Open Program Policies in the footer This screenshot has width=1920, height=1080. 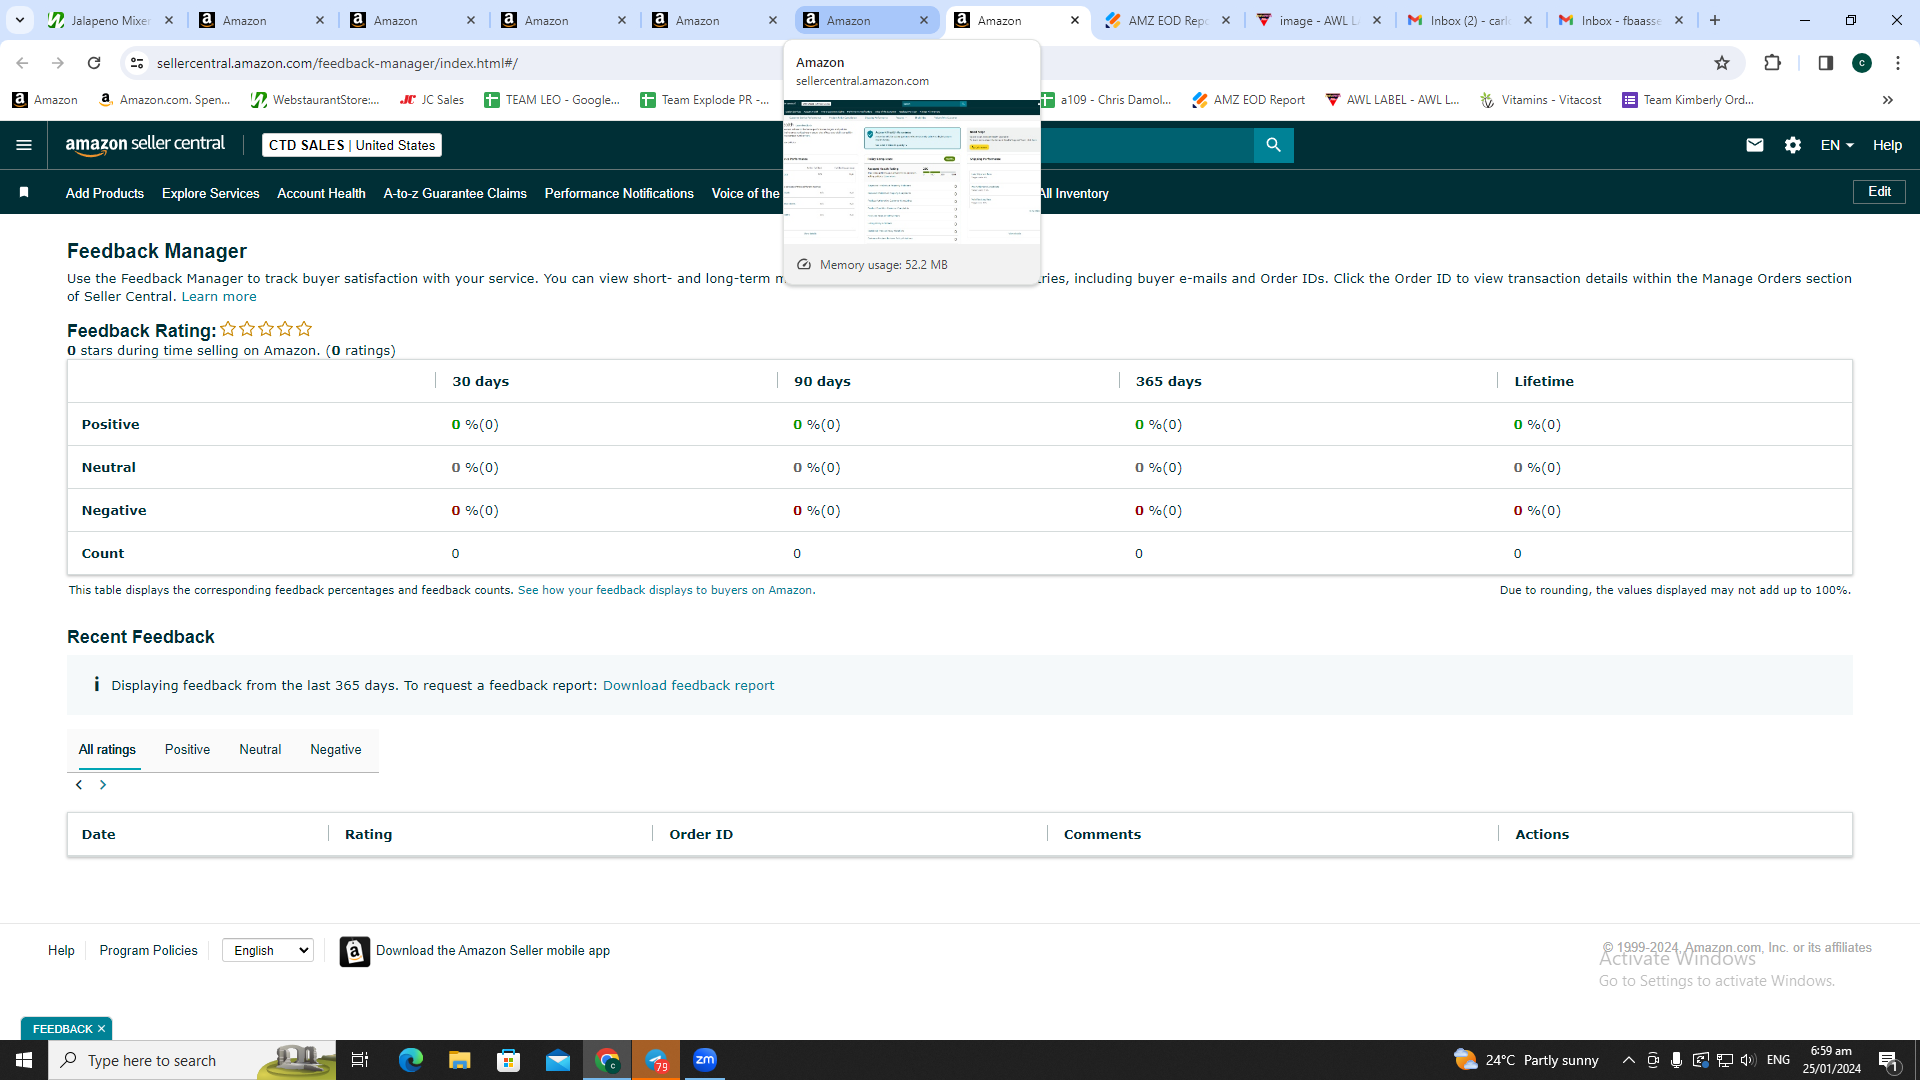point(148,950)
